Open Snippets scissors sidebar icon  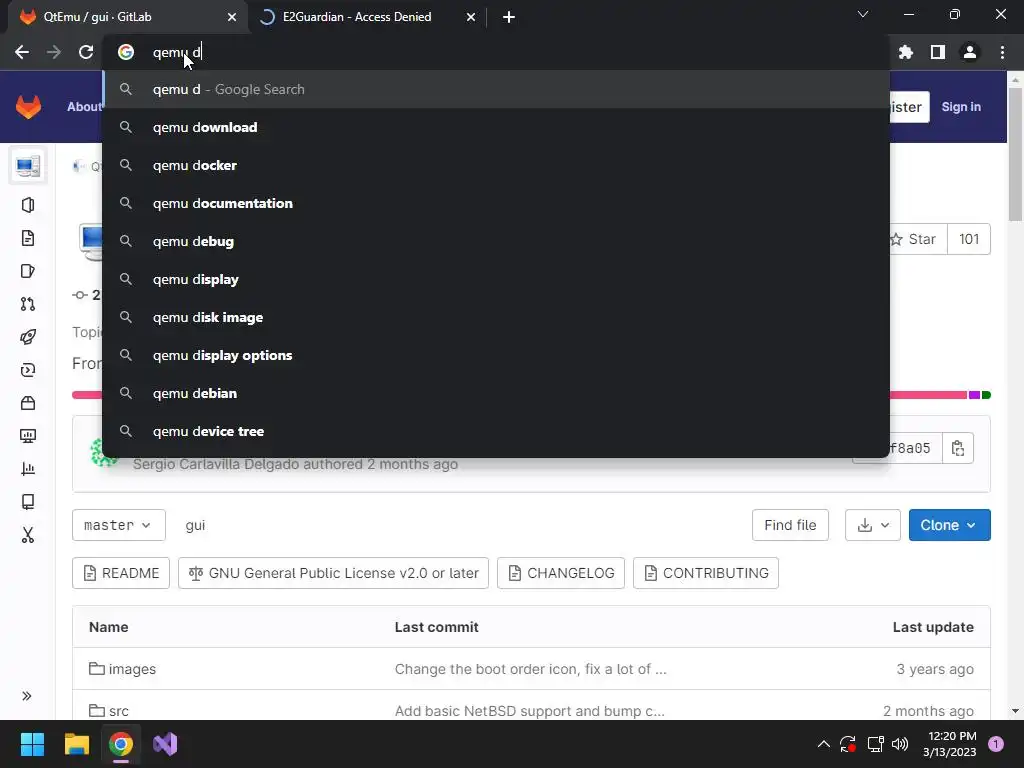pyautogui.click(x=27, y=535)
